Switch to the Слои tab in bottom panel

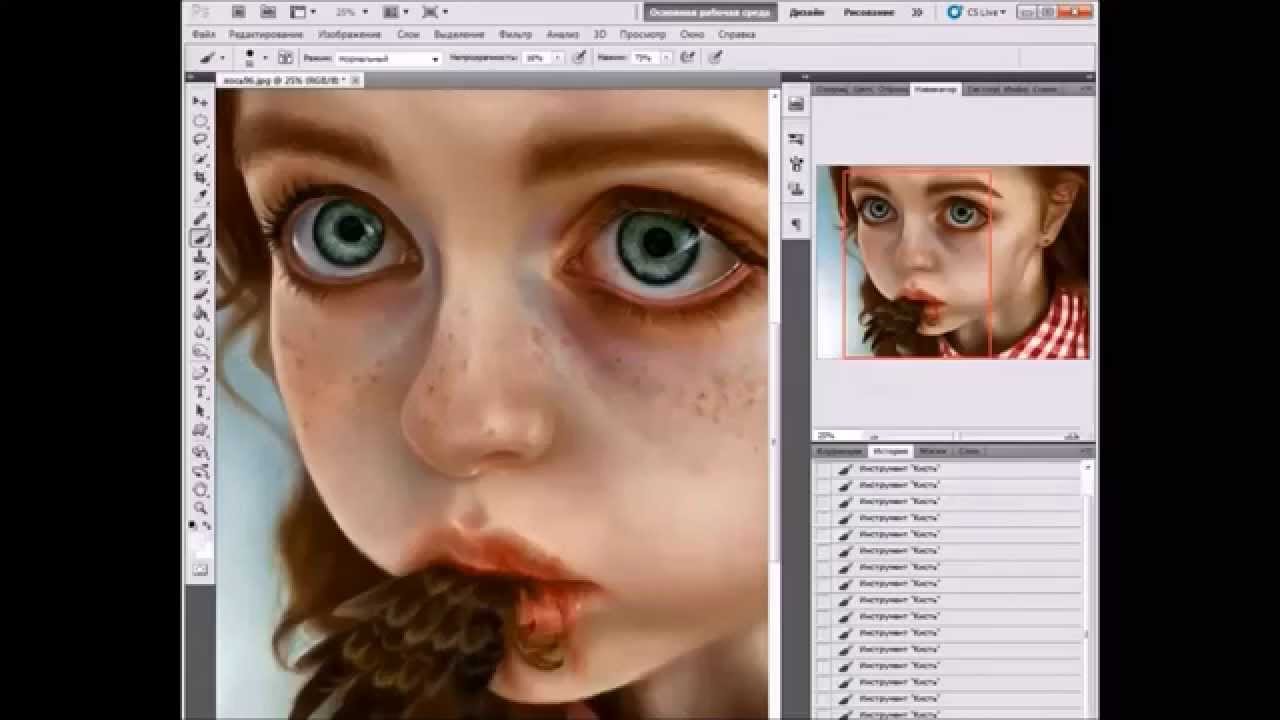pos(969,451)
